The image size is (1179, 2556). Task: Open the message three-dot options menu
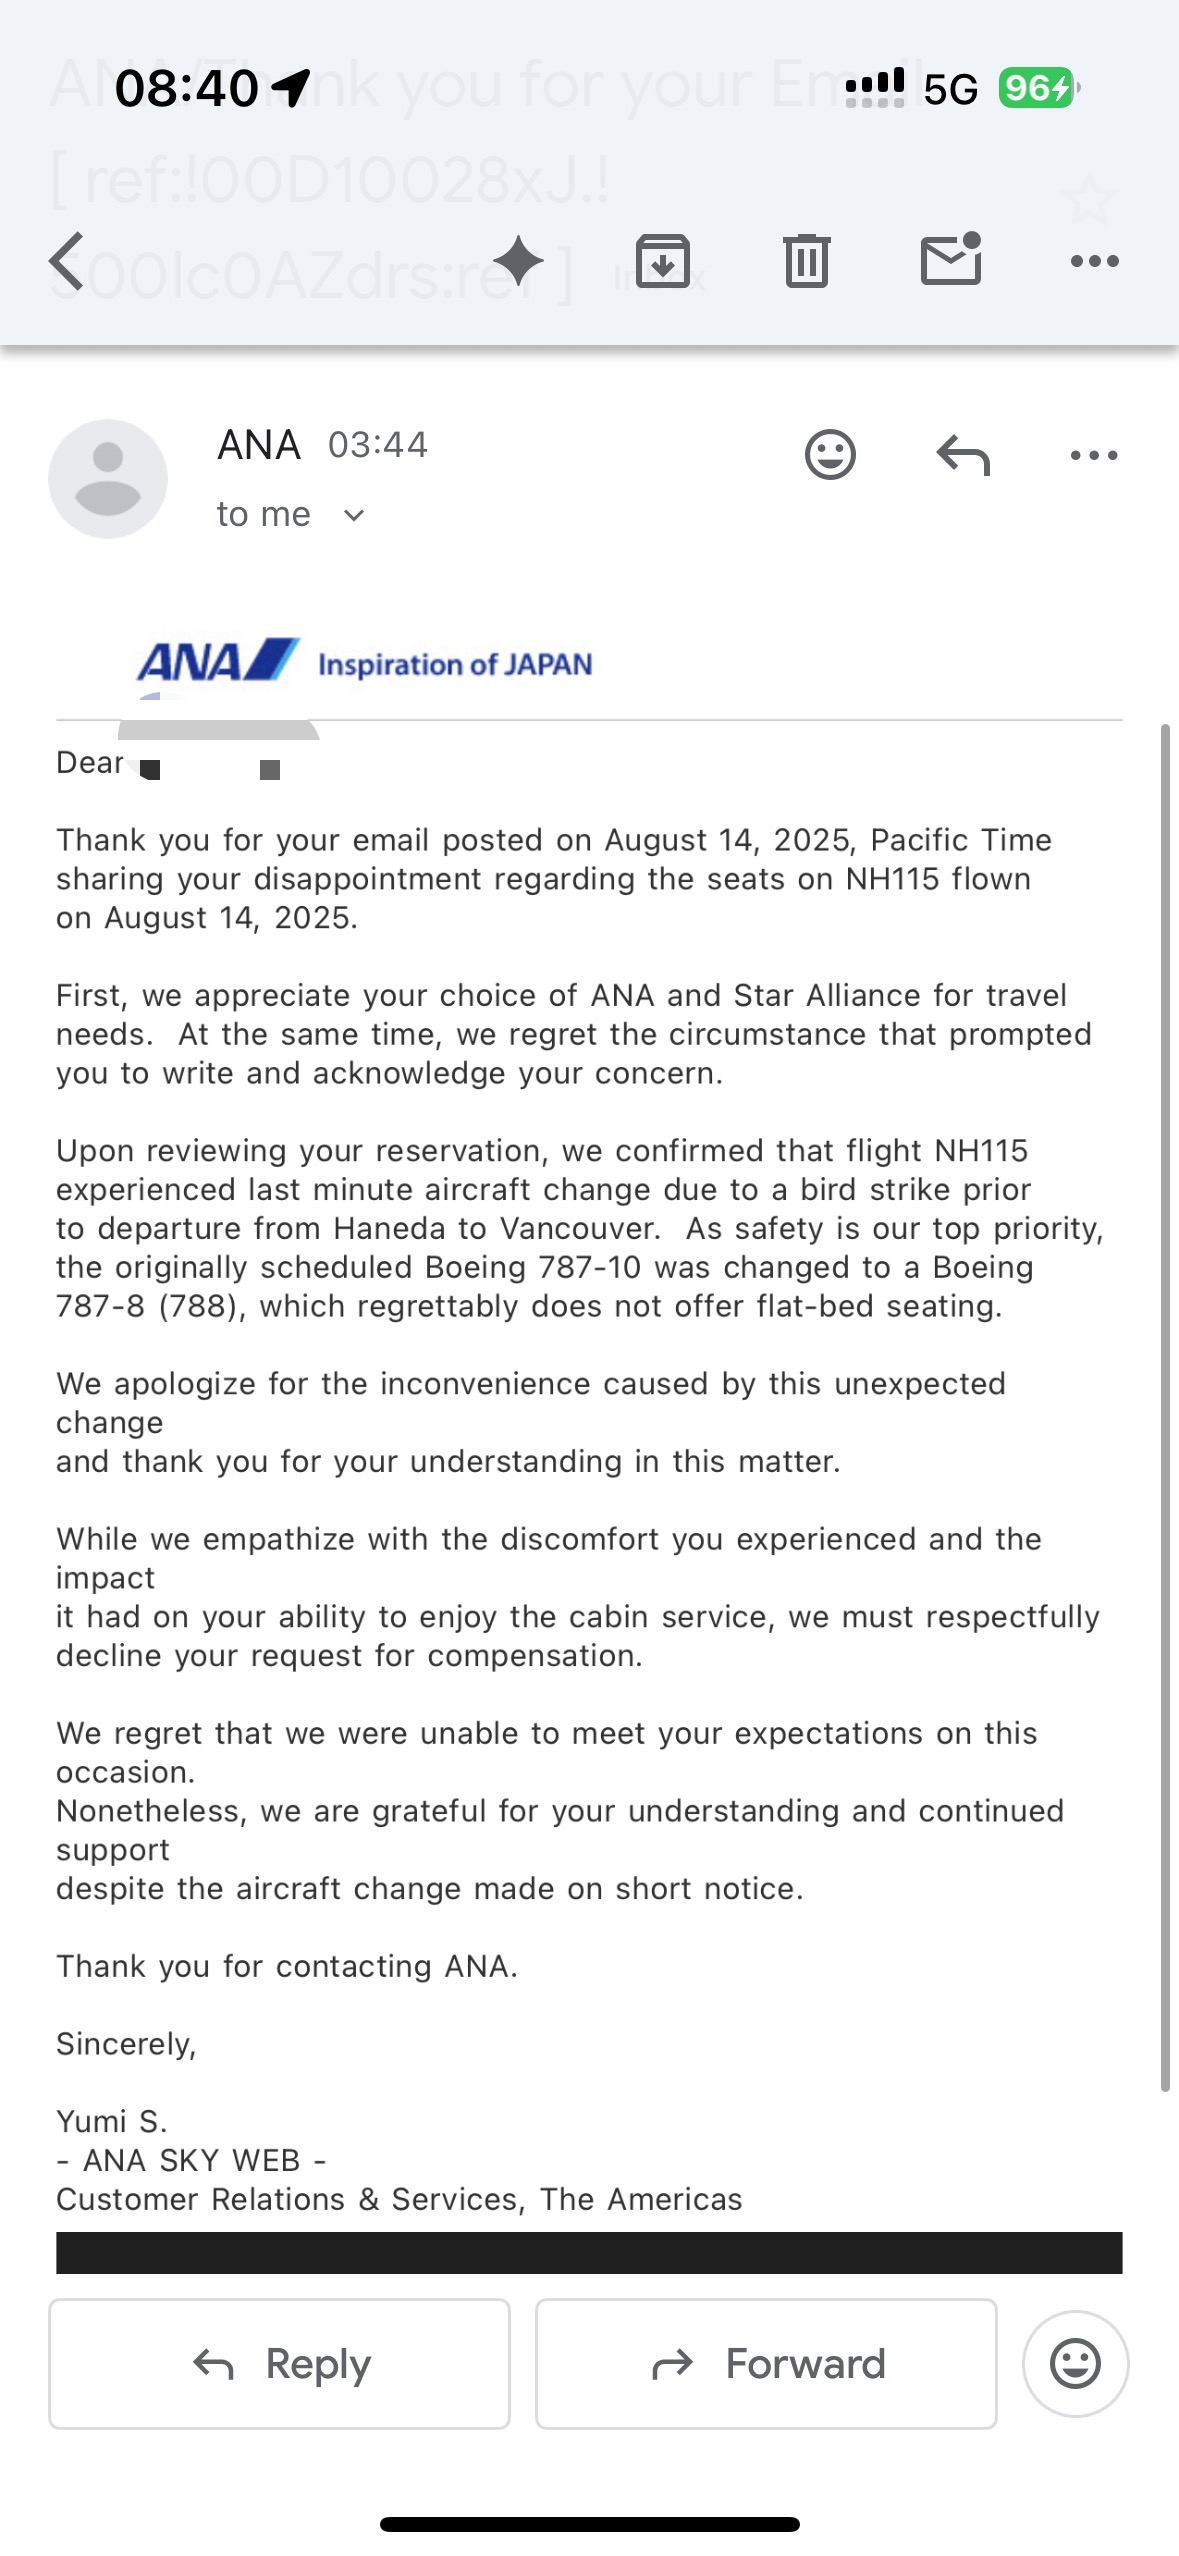(x=1094, y=456)
